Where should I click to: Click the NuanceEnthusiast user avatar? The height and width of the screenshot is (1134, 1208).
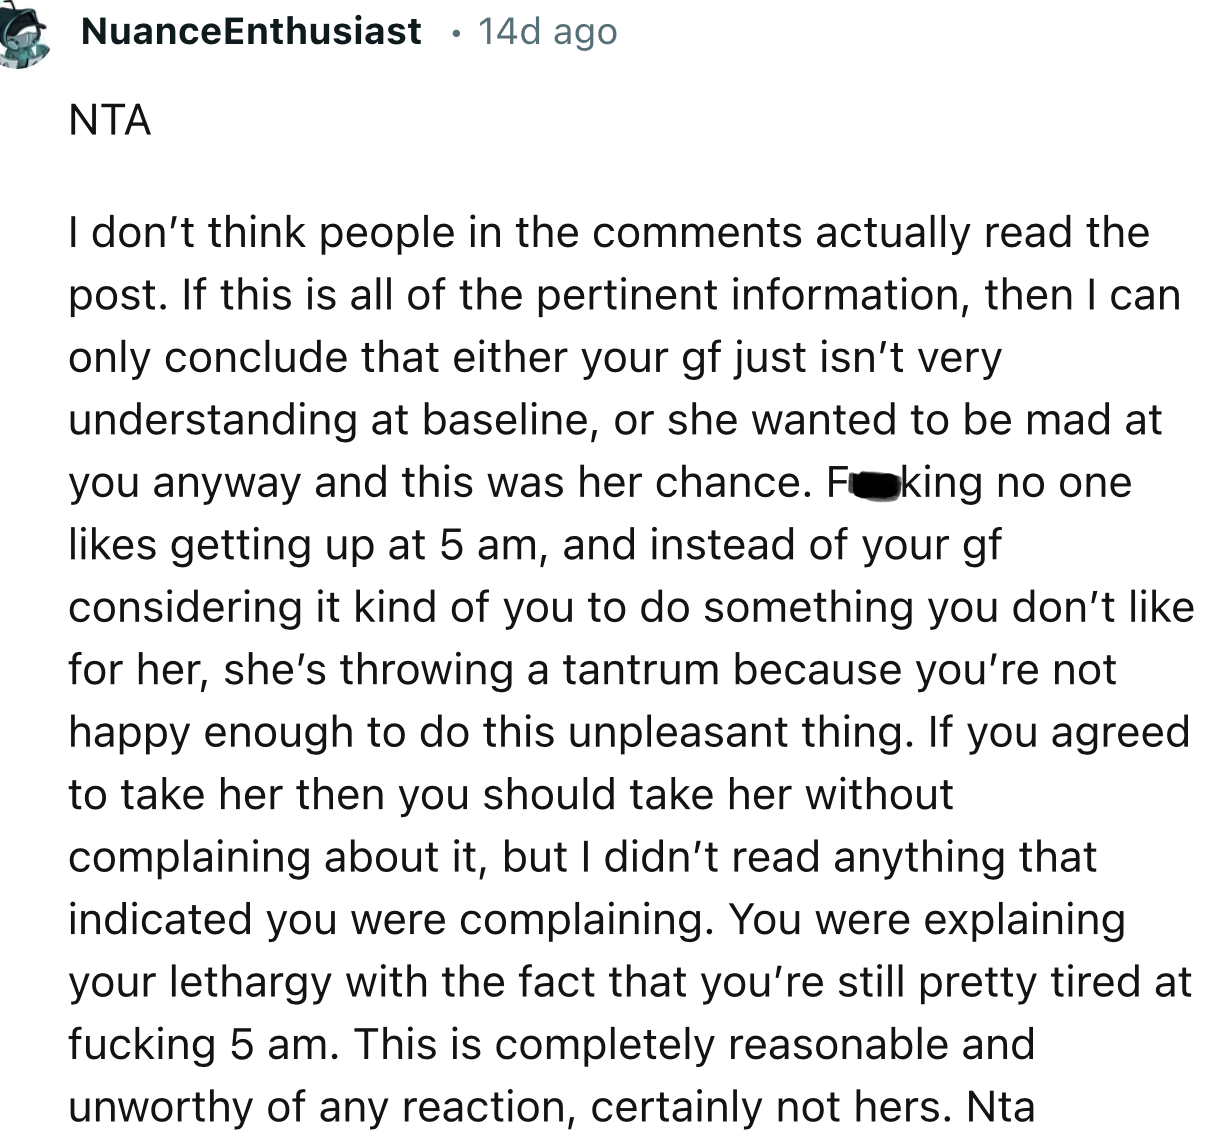pyautogui.click(x=24, y=35)
